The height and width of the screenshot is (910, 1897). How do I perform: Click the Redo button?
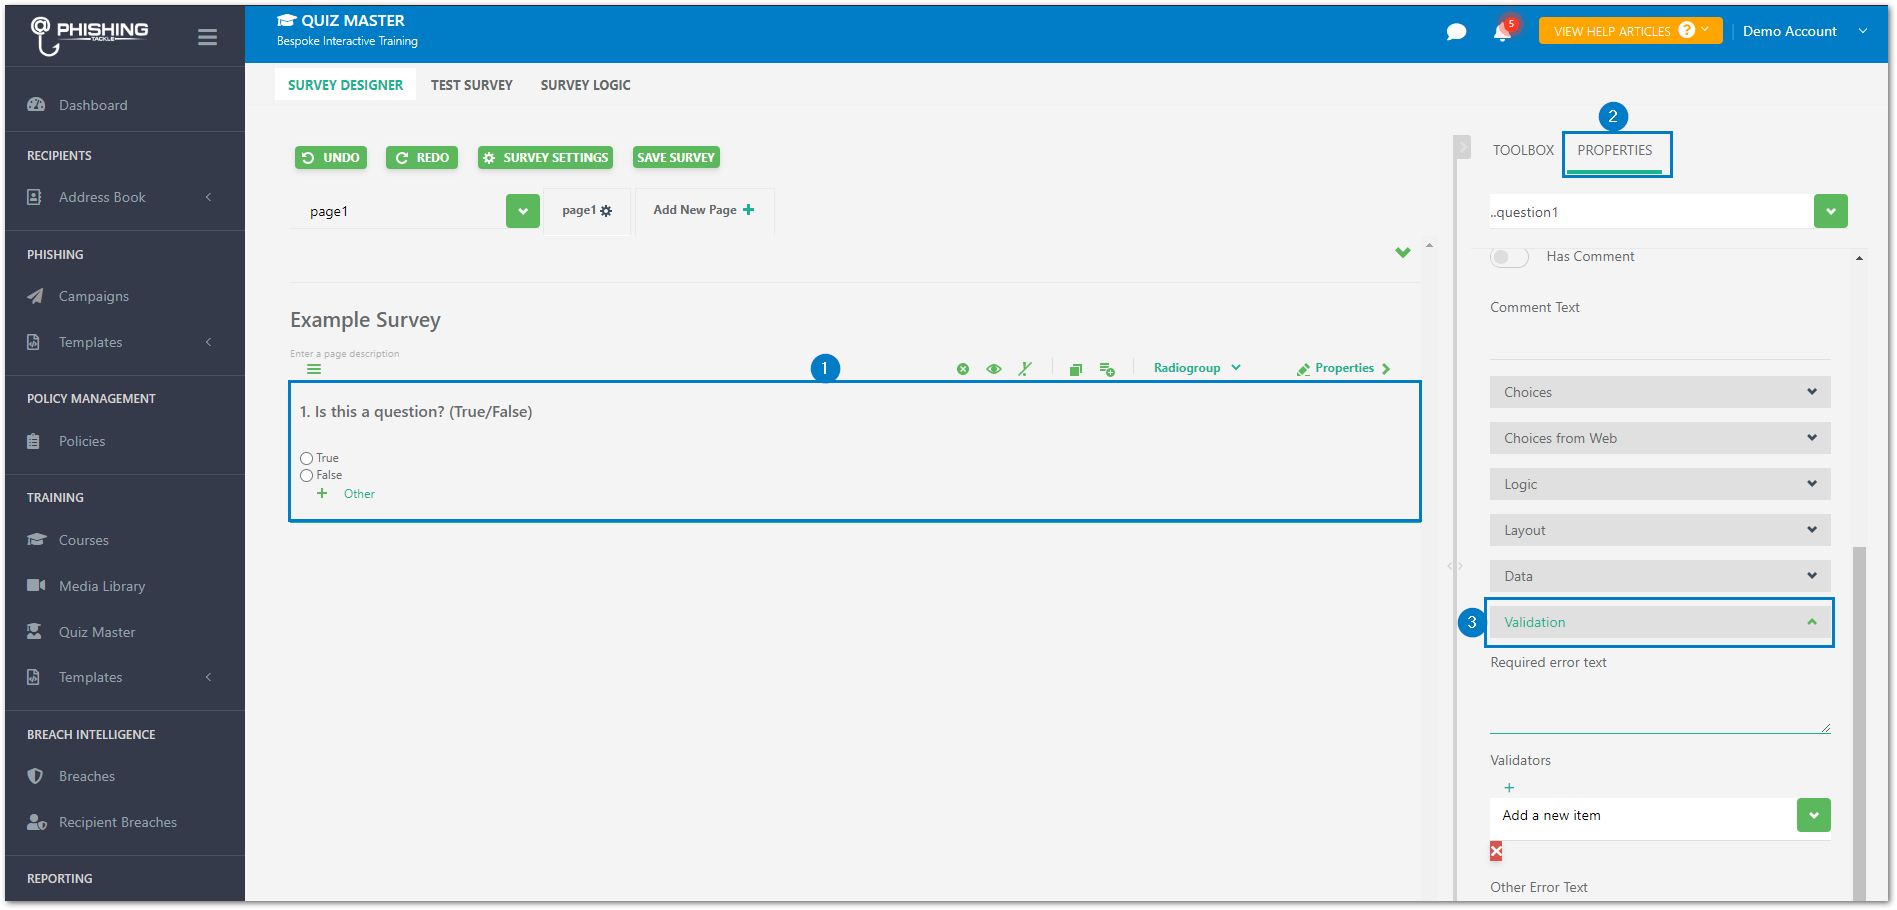click(422, 158)
